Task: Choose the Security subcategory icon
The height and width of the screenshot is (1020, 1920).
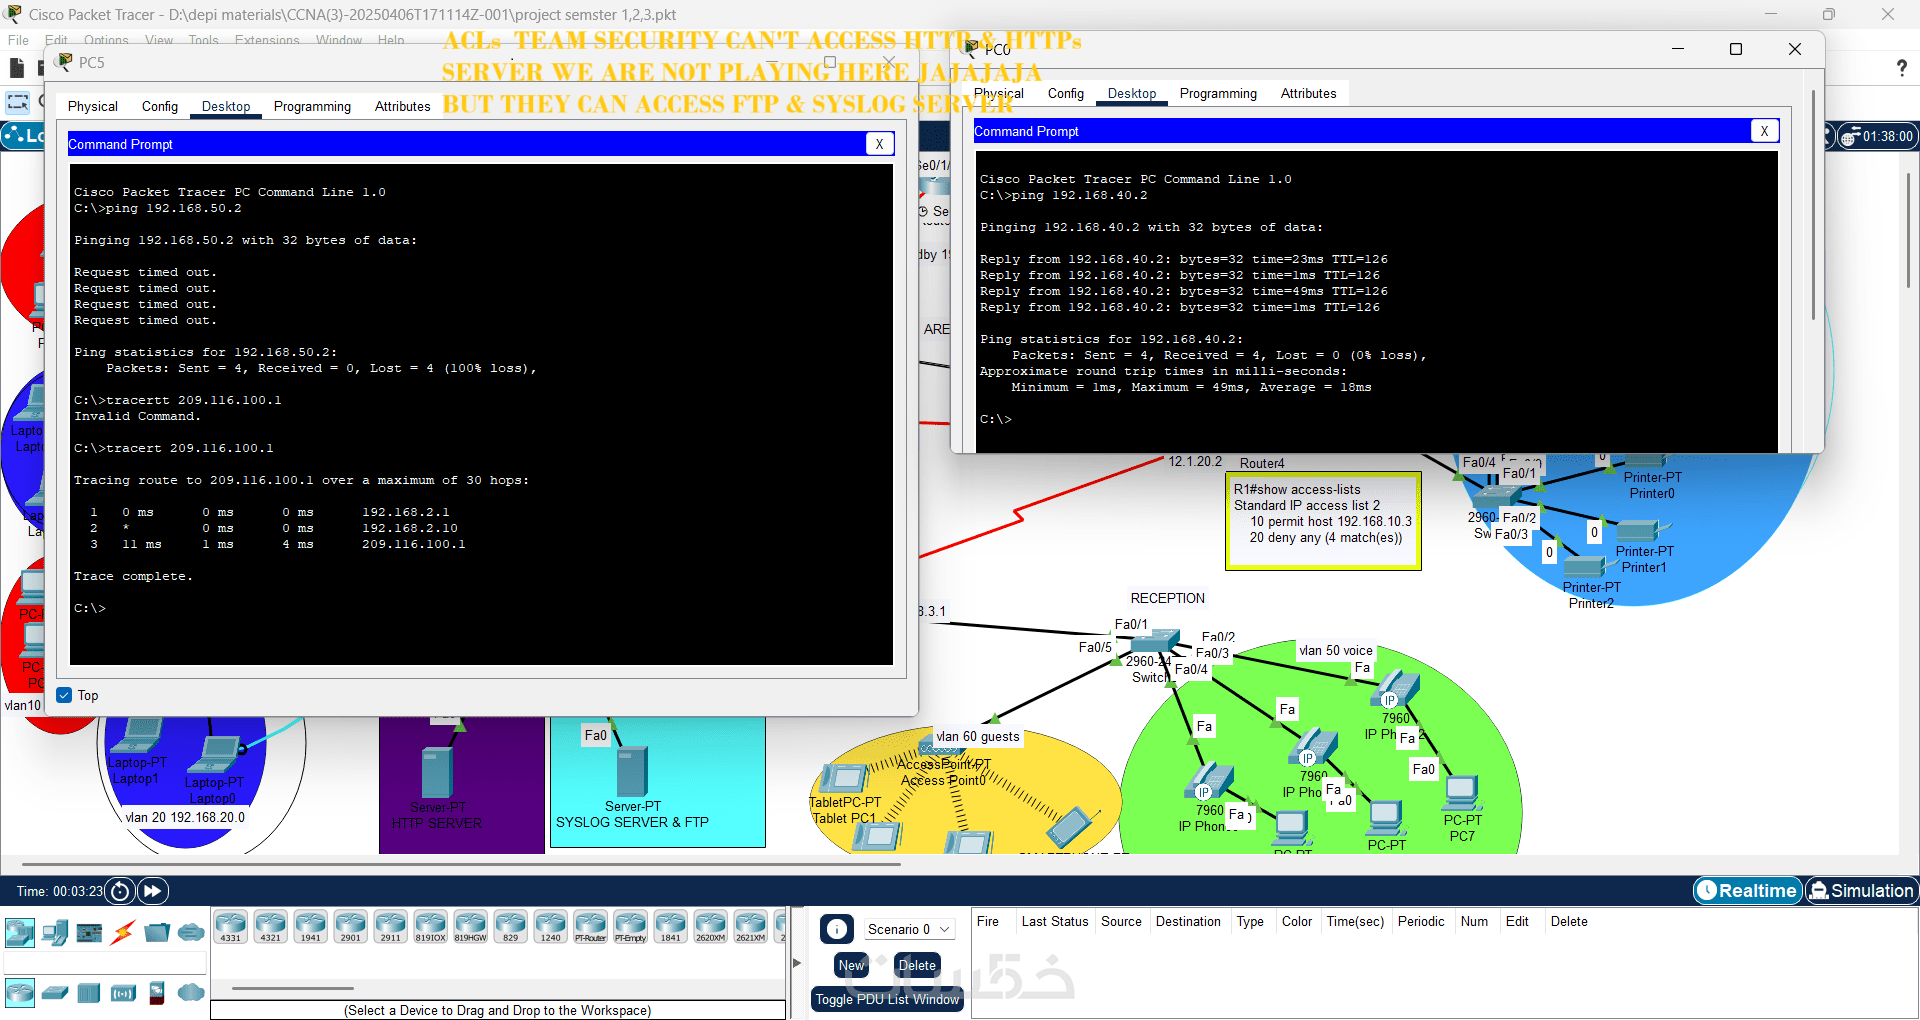Action: (157, 992)
